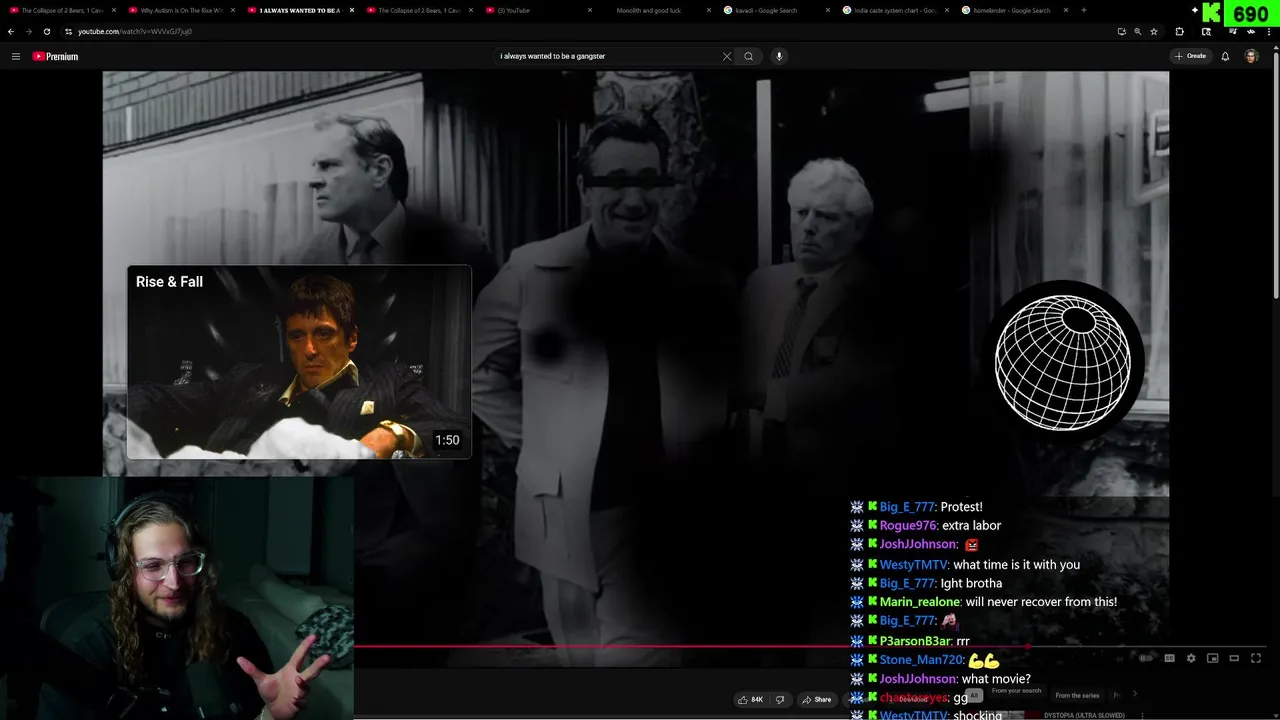Like the video showing 84K likes

[x=750, y=699]
